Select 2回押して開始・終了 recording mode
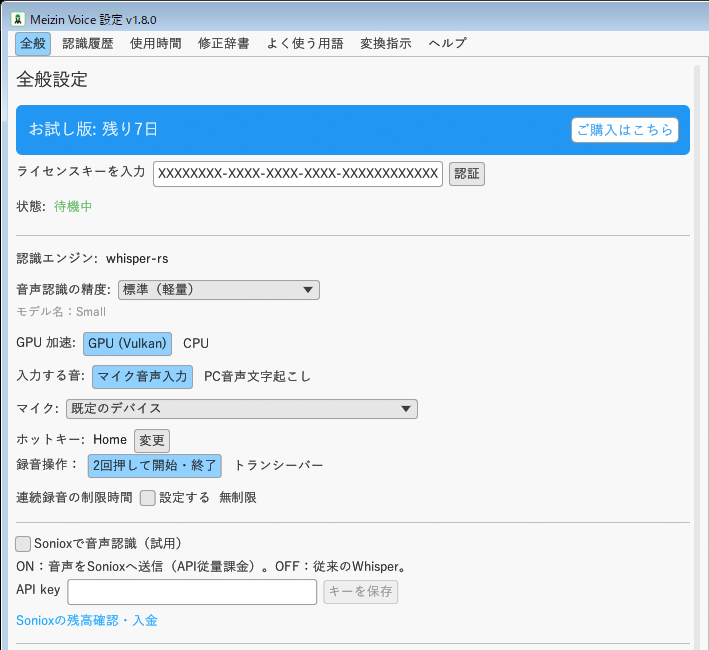Screen dimensions: 709x650 click(155, 466)
